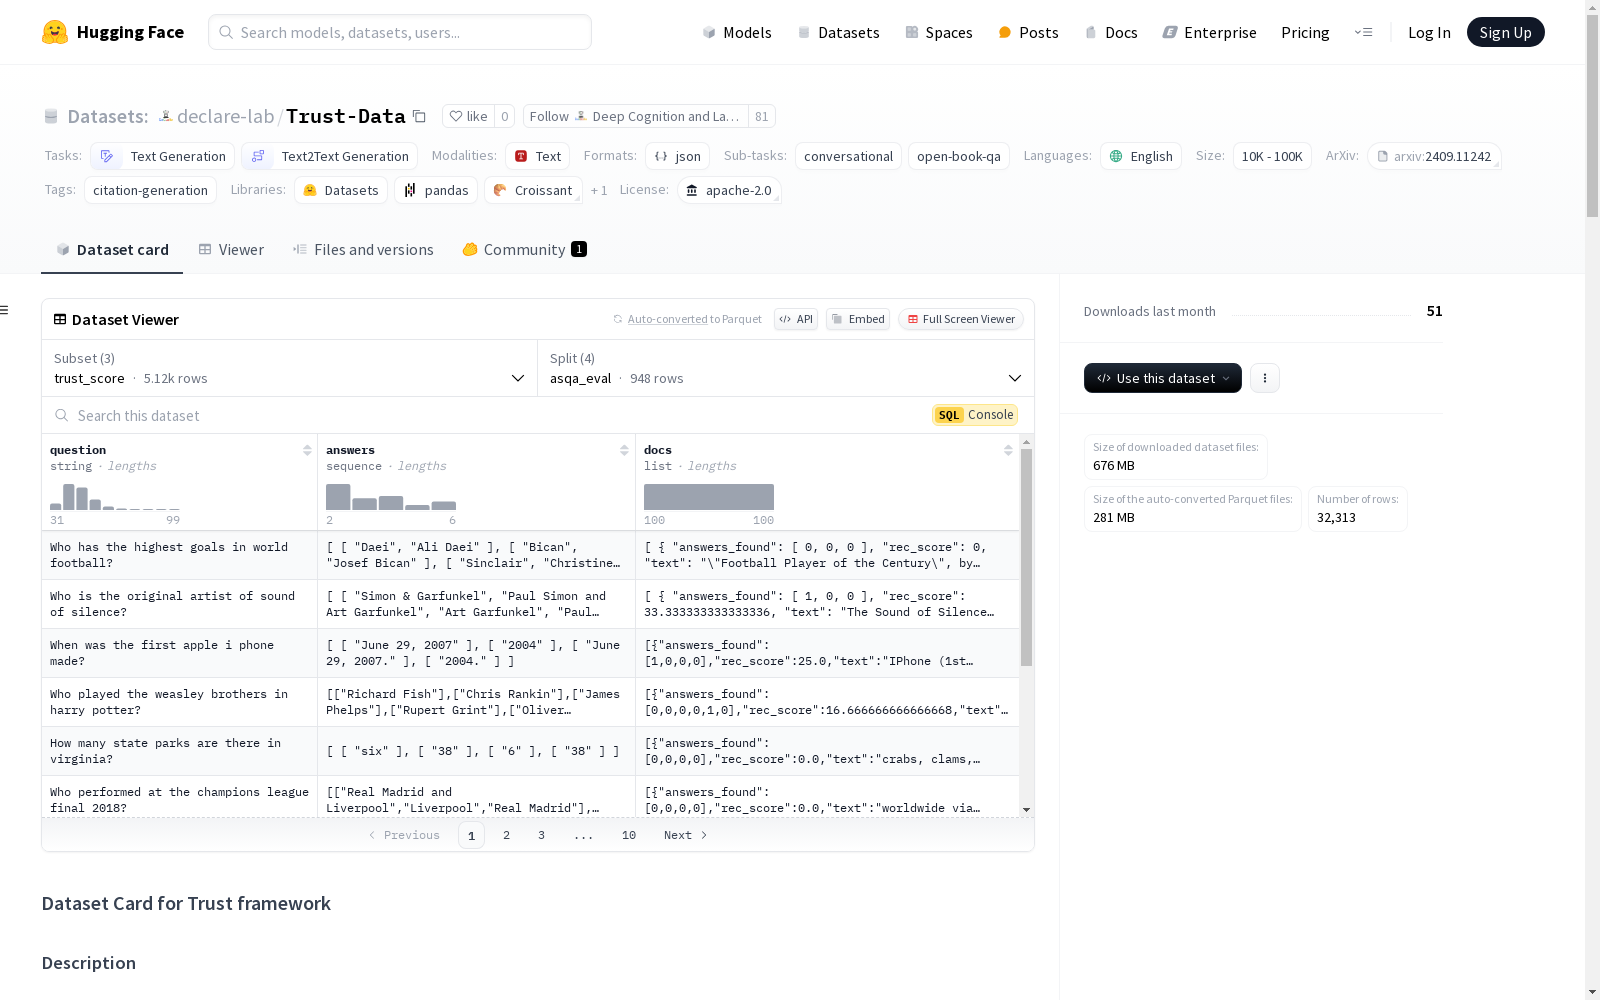Click the sort icon on question column
Image resolution: width=1600 pixels, height=1000 pixels.
[307, 451]
